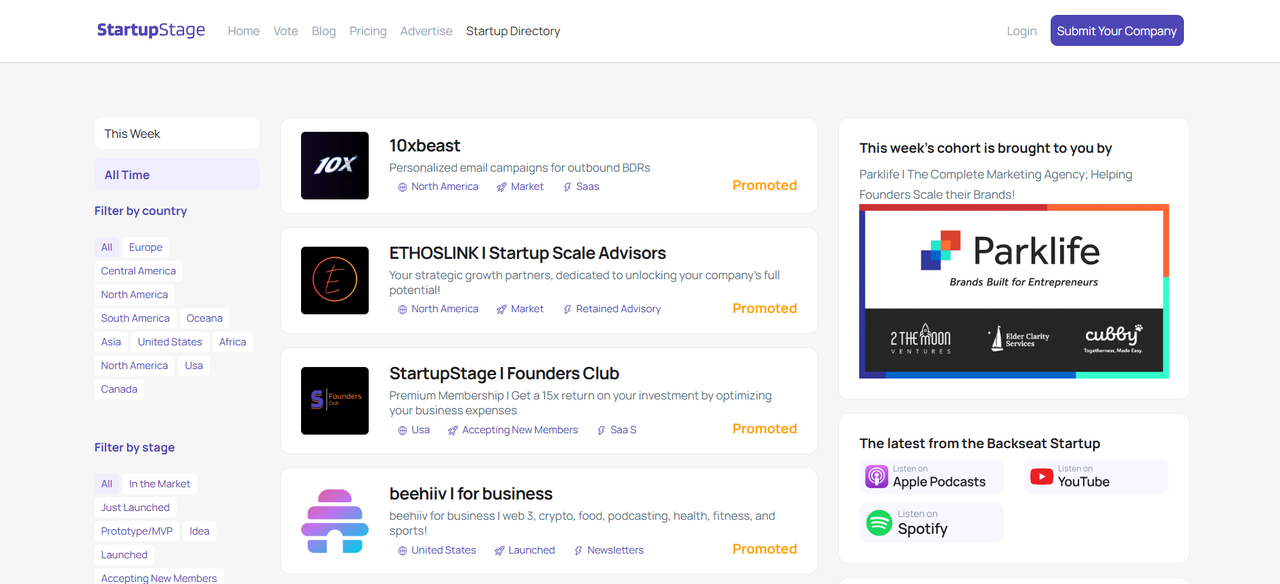This screenshot has height=584, width=1280.
Task: Filter by country Usa chip
Action: tap(194, 366)
